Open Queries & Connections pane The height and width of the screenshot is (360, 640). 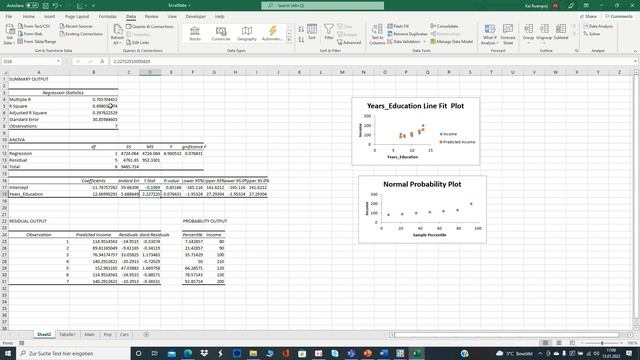click(x=150, y=27)
